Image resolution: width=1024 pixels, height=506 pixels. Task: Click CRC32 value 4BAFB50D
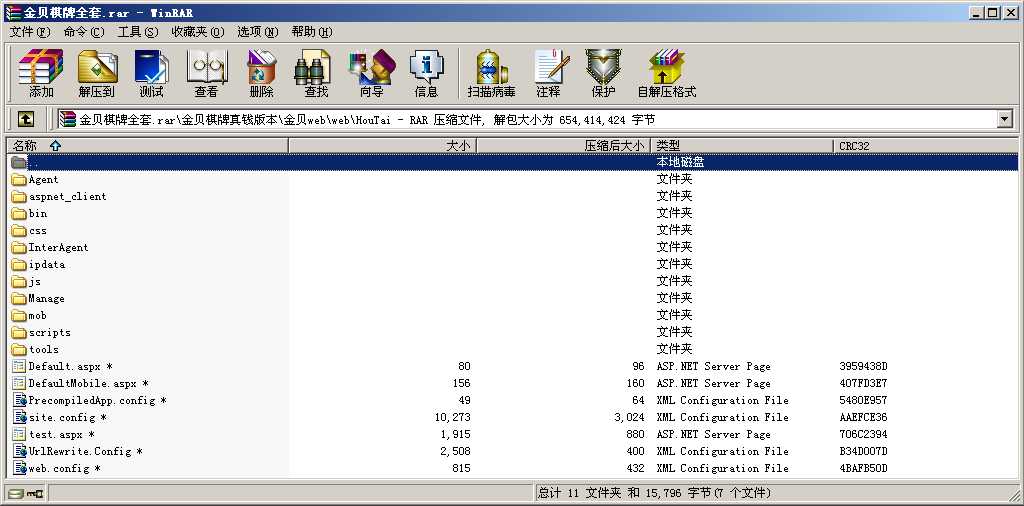(x=863, y=468)
